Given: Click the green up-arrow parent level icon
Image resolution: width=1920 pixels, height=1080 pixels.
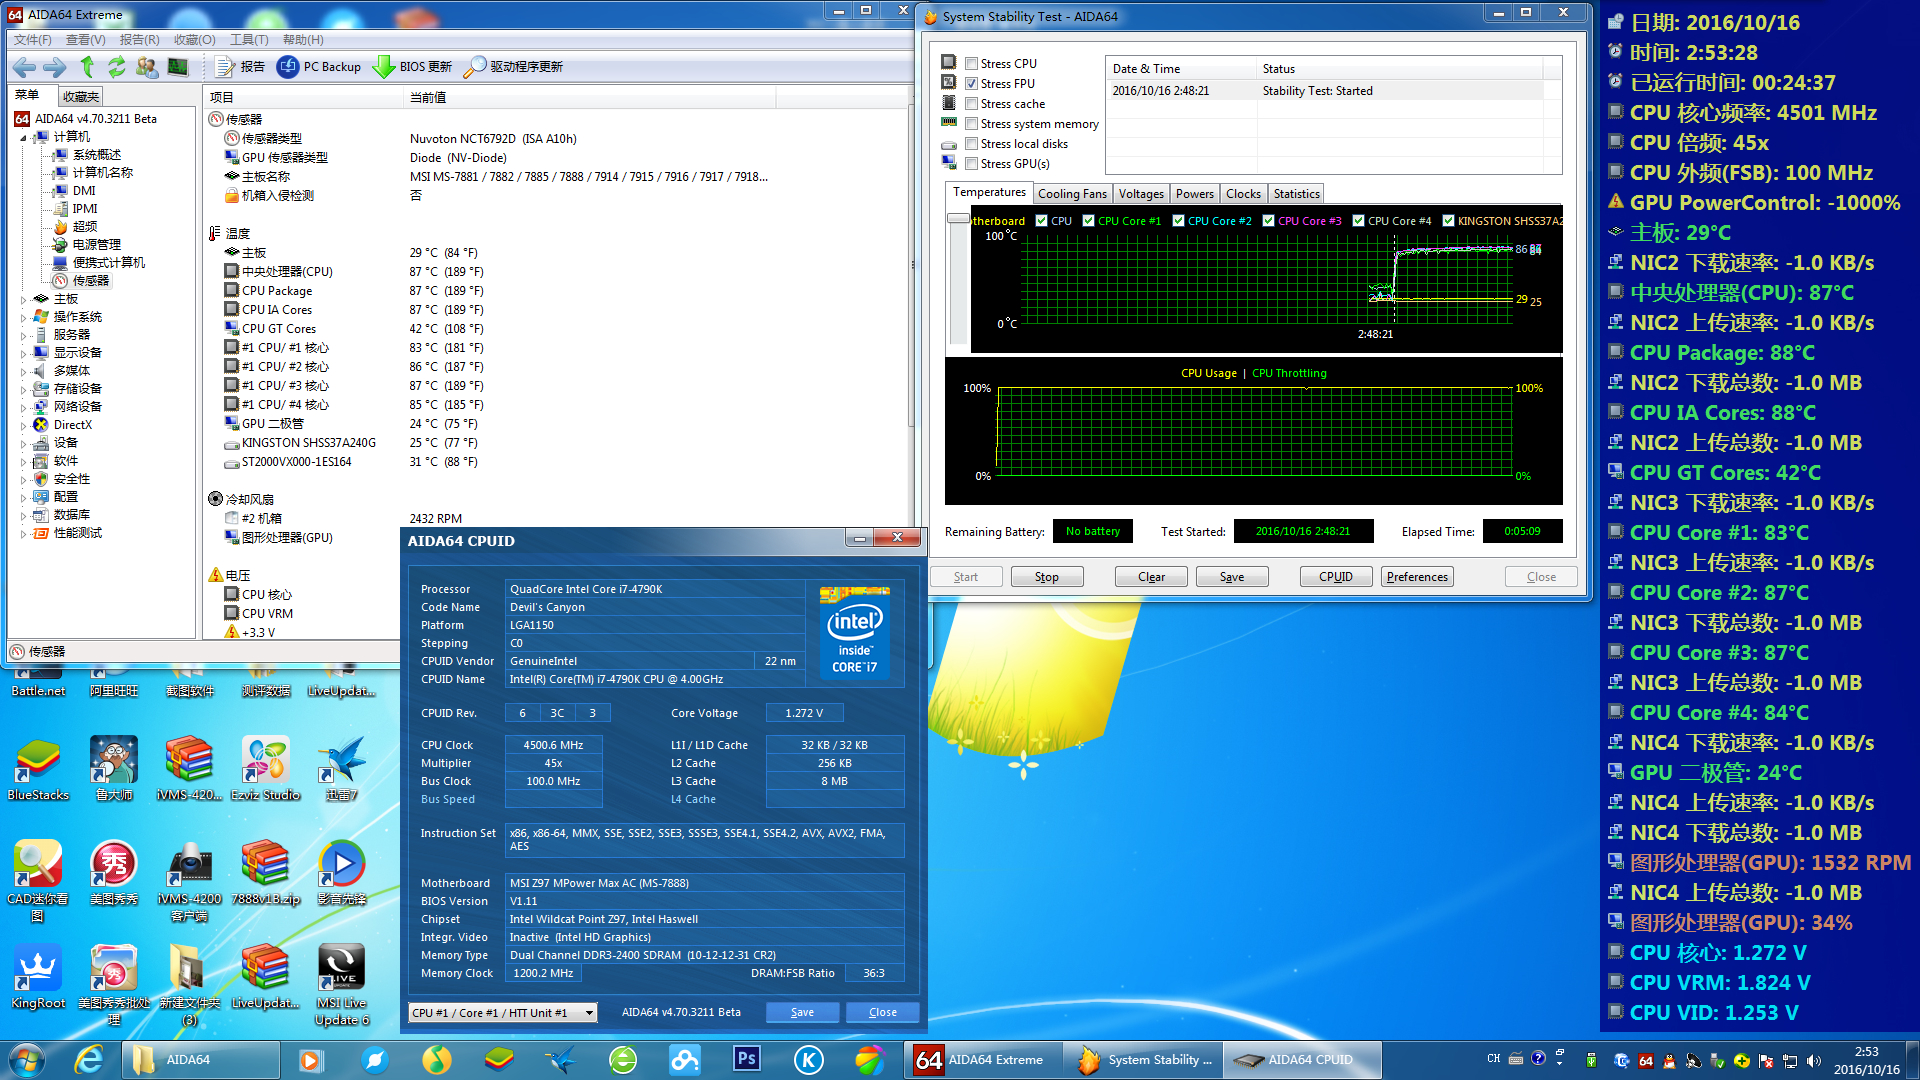Looking at the screenshot, I should 88,67.
